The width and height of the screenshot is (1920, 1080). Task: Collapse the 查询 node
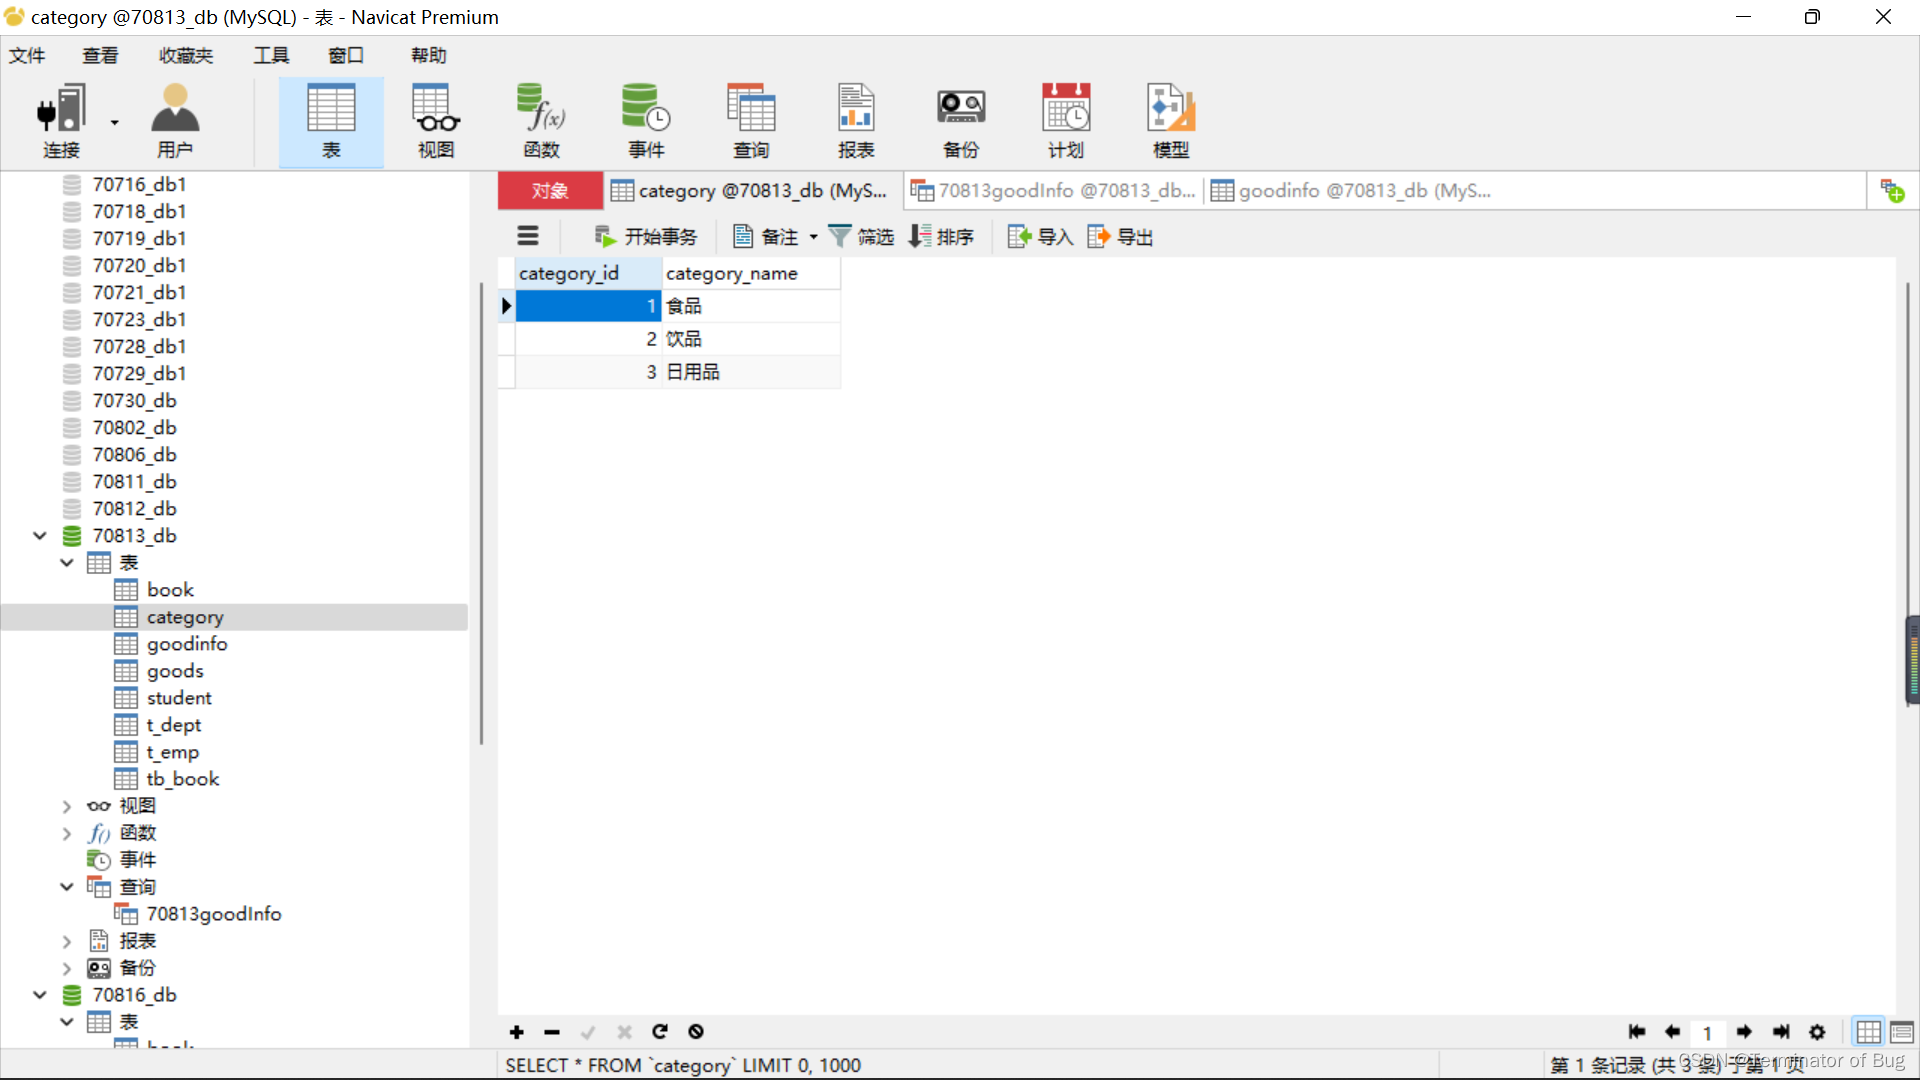[67, 887]
